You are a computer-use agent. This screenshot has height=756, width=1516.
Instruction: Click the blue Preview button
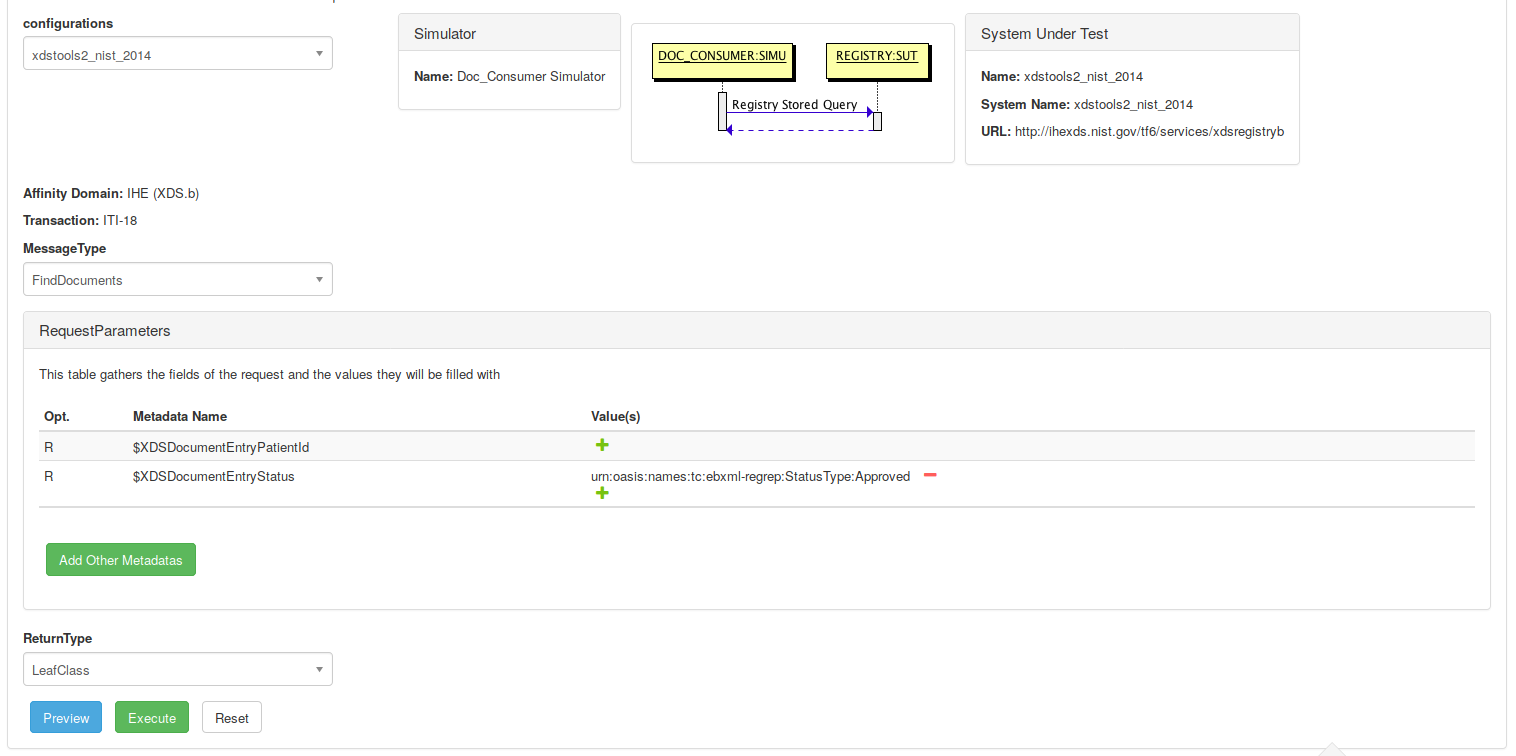pyautogui.click(x=66, y=718)
